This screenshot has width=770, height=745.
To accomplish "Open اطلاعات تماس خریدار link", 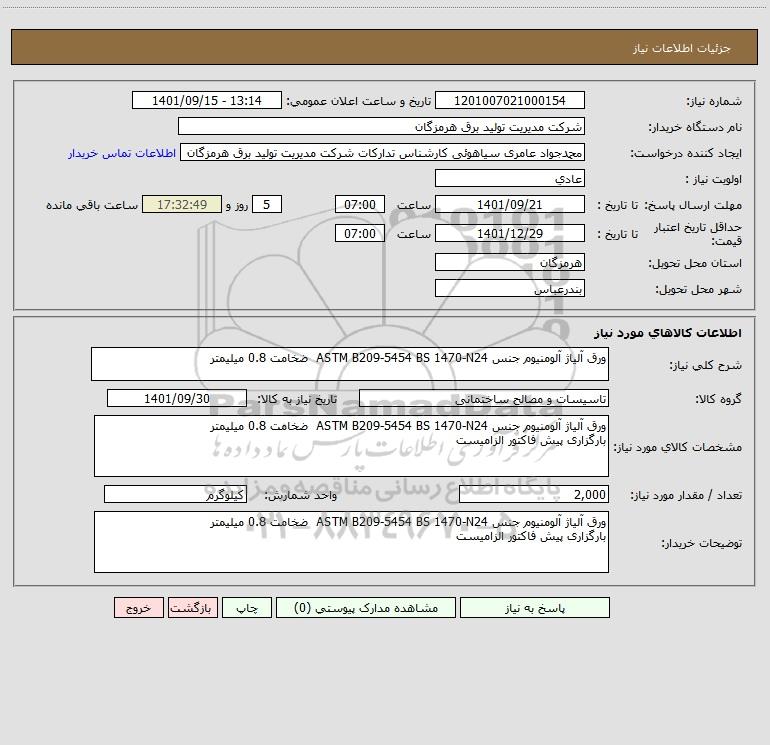I will click(122, 153).
